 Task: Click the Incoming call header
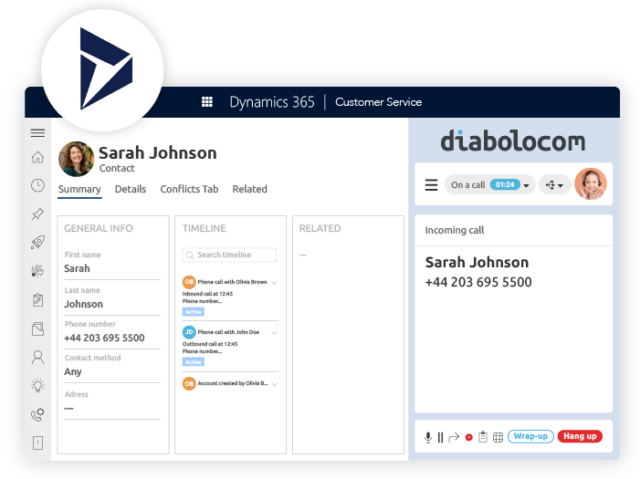[454, 231]
